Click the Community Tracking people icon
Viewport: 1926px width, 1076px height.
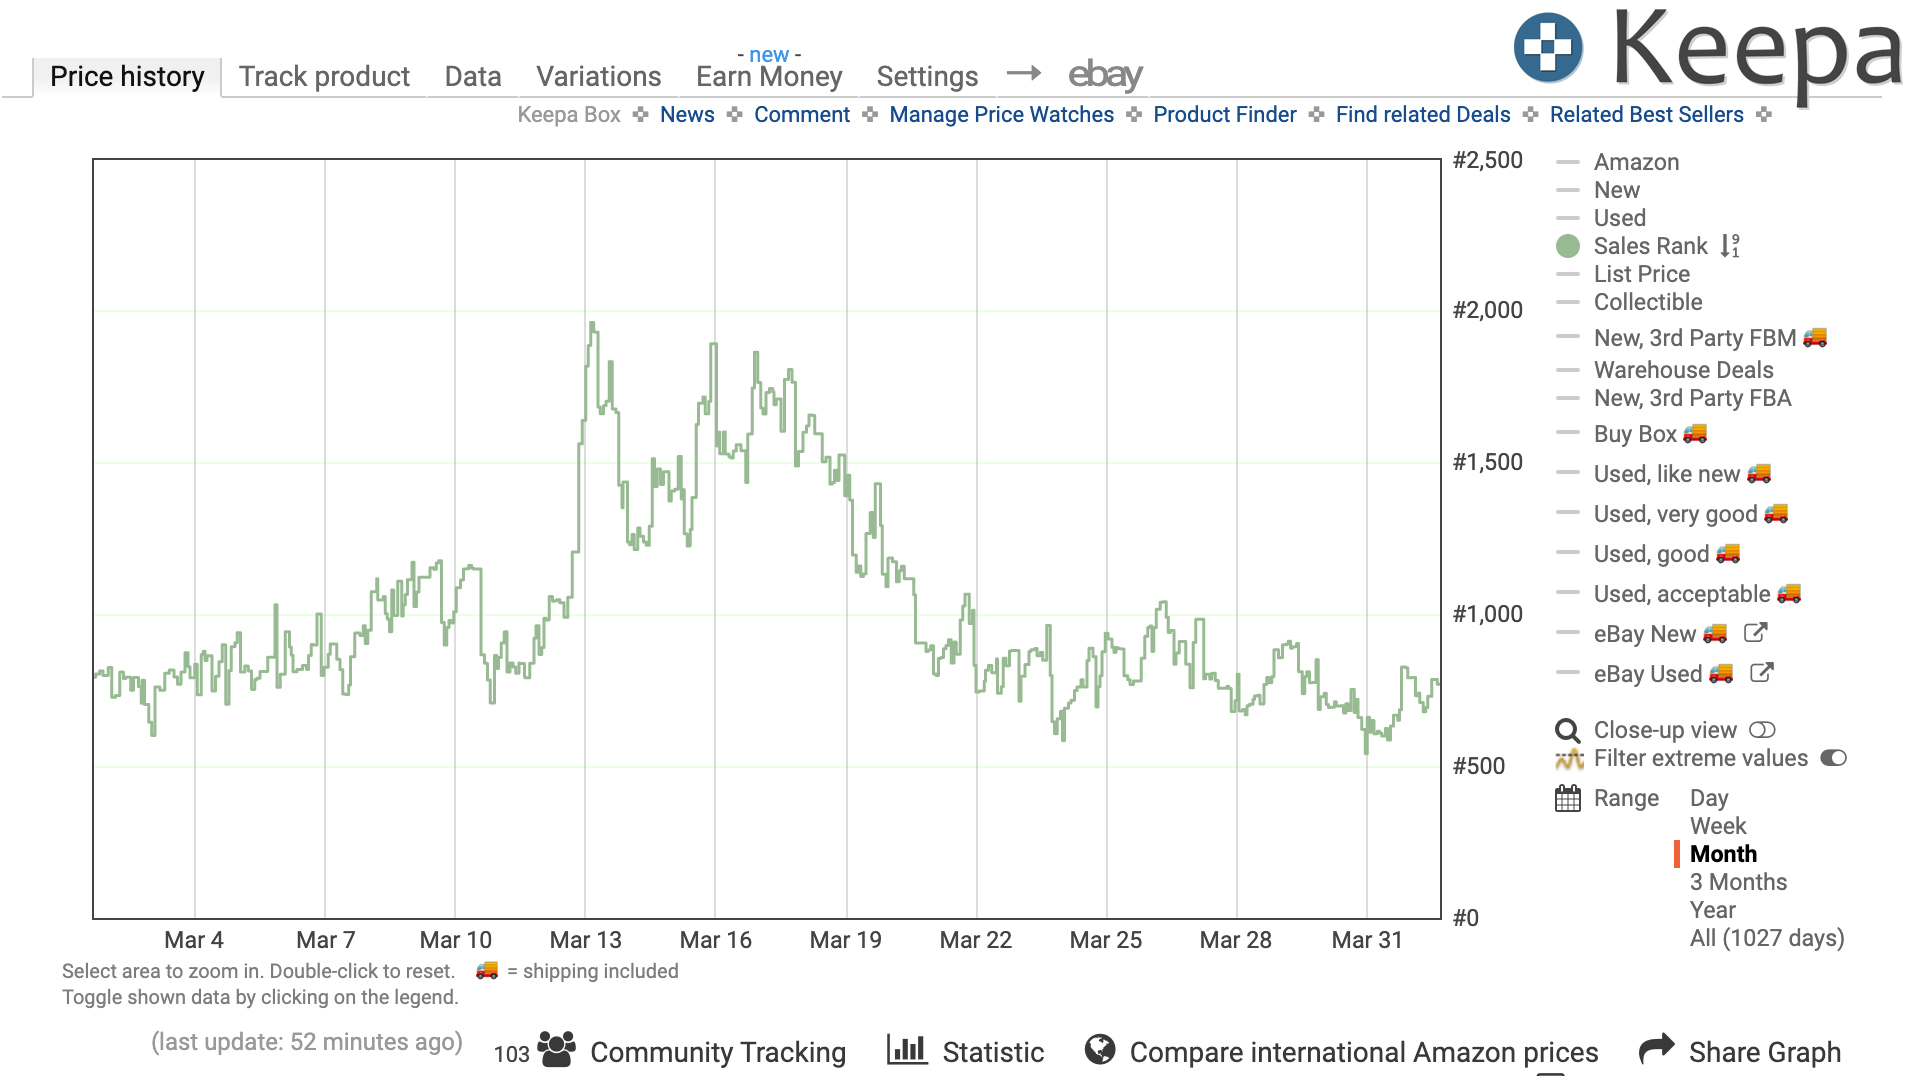coord(556,1049)
